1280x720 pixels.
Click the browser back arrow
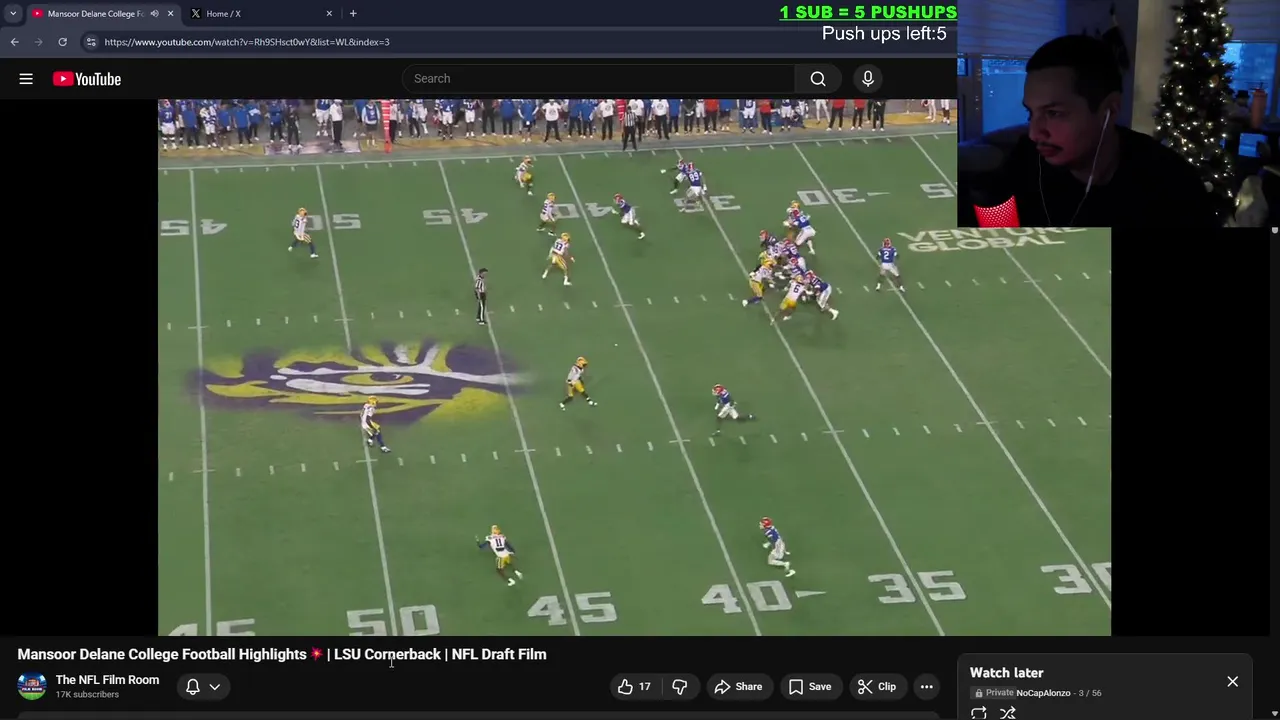coord(15,42)
